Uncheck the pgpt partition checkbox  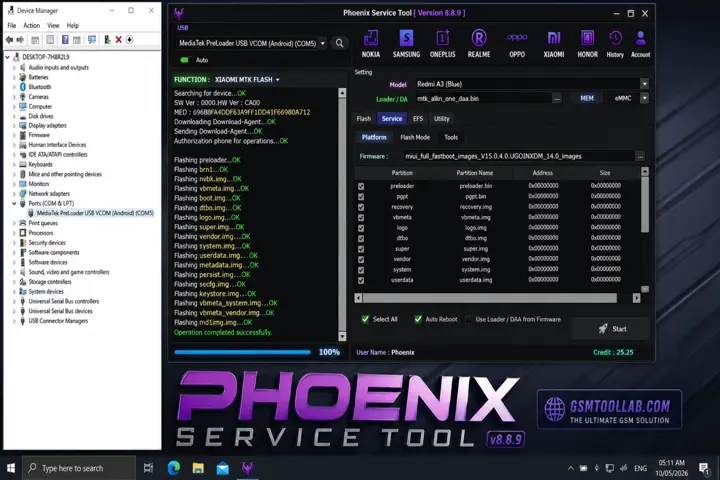[361, 197]
